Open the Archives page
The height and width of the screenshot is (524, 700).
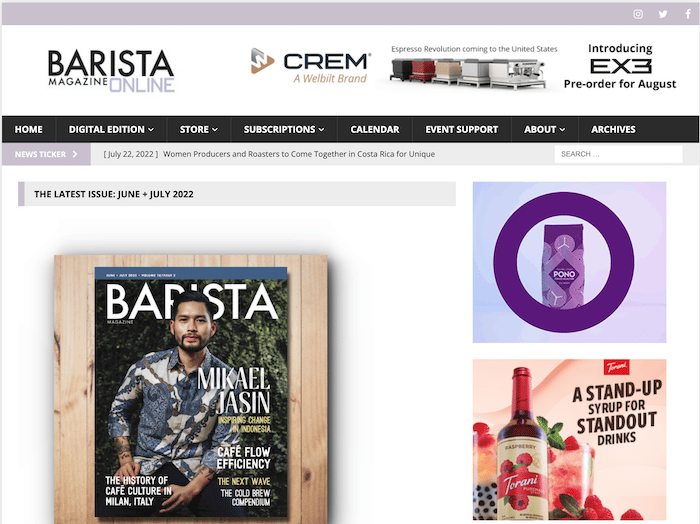coord(613,129)
